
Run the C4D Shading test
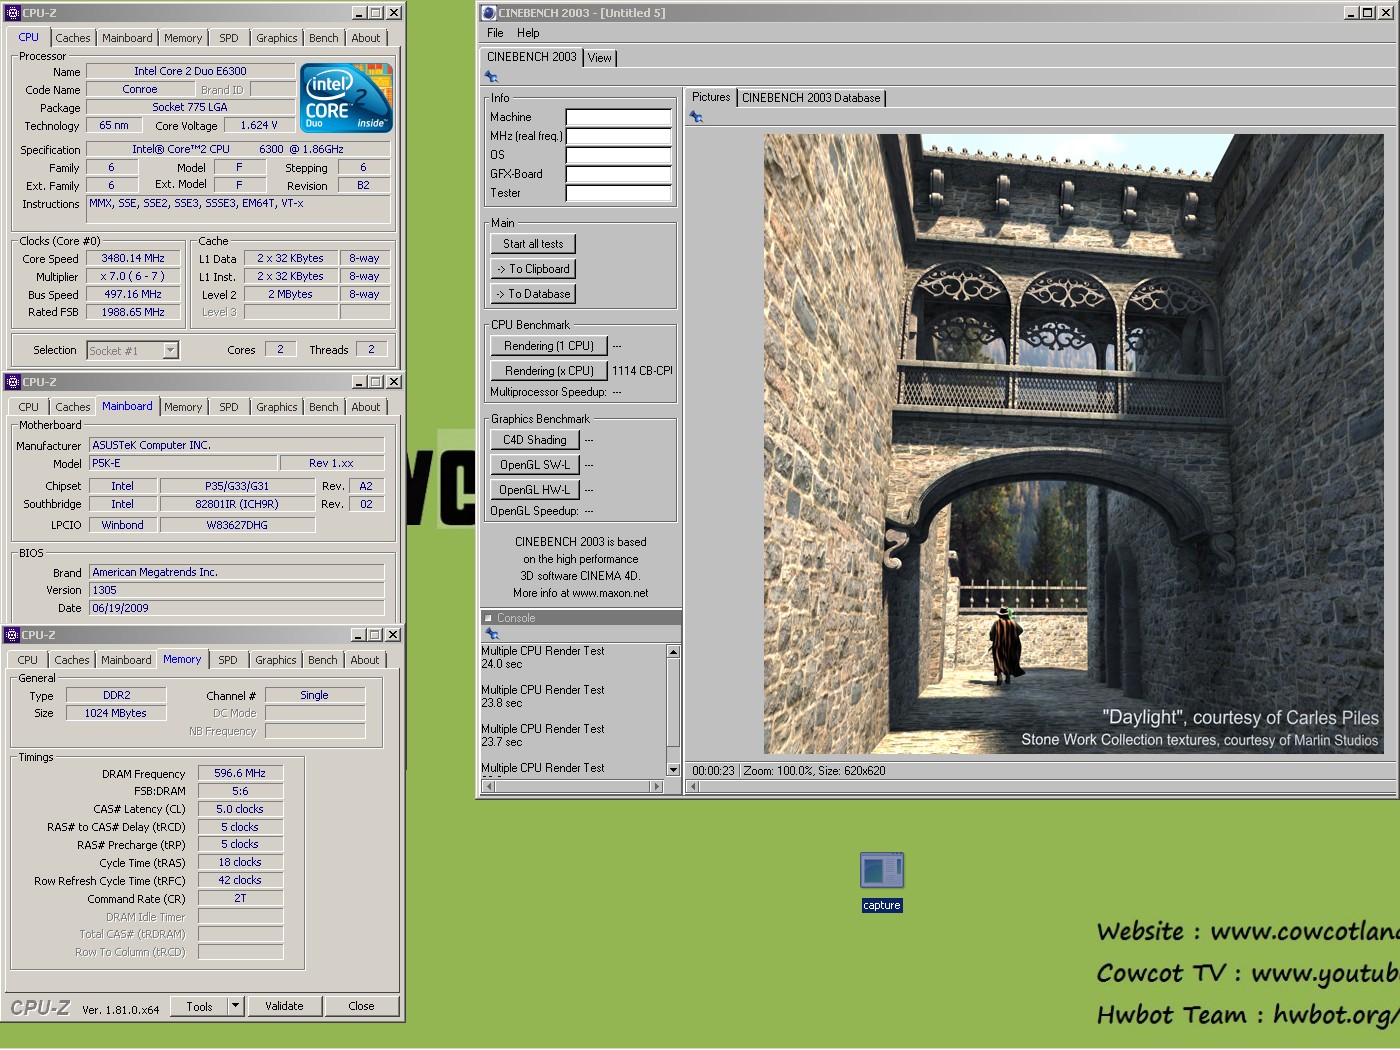tap(535, 440)
